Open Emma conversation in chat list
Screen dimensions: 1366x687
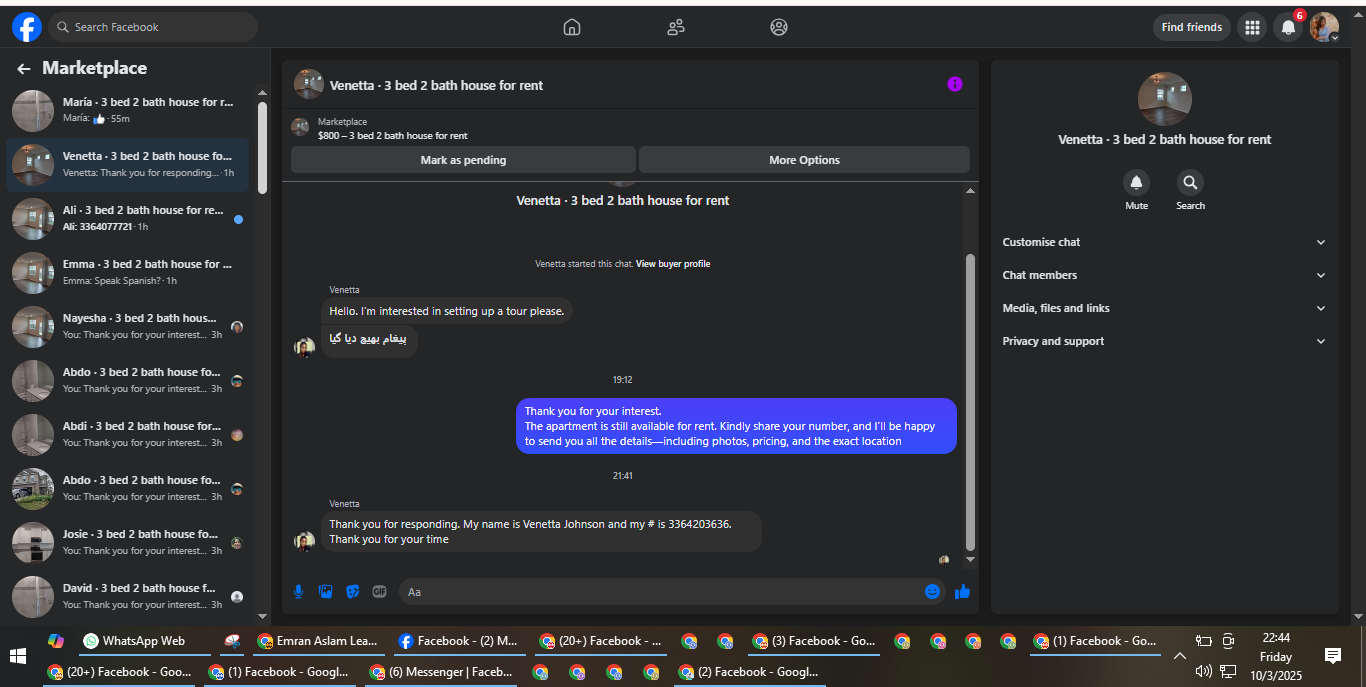click(128, 272)
